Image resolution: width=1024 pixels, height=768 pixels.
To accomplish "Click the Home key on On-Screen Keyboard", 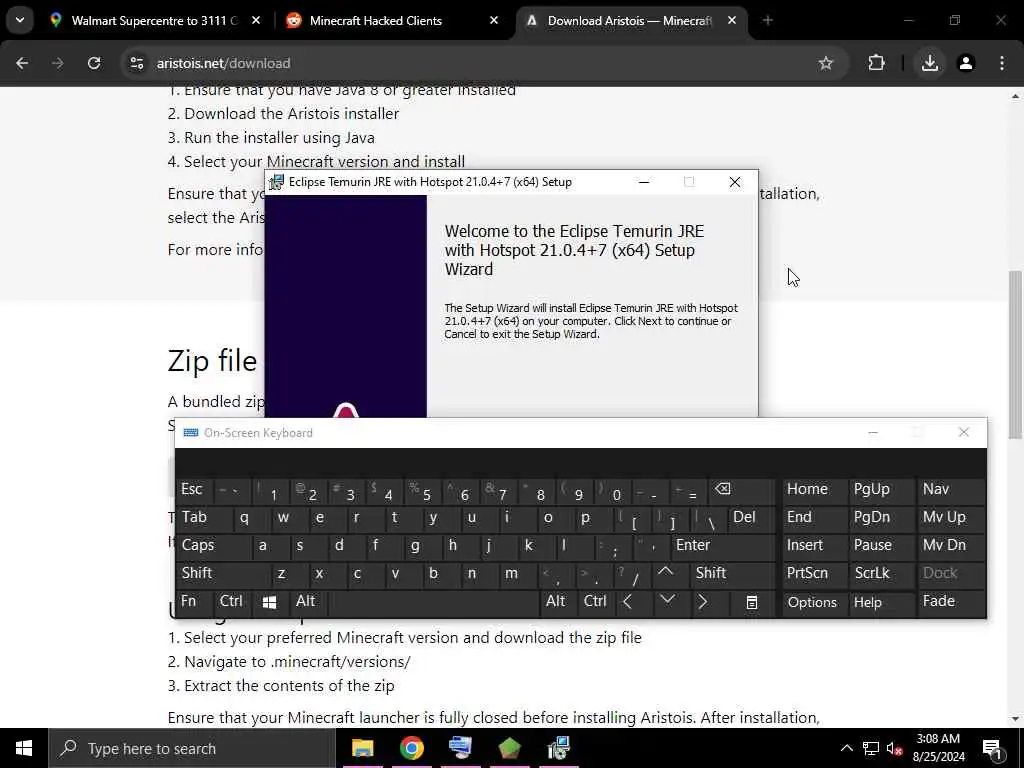I will [x=814, y=489].
